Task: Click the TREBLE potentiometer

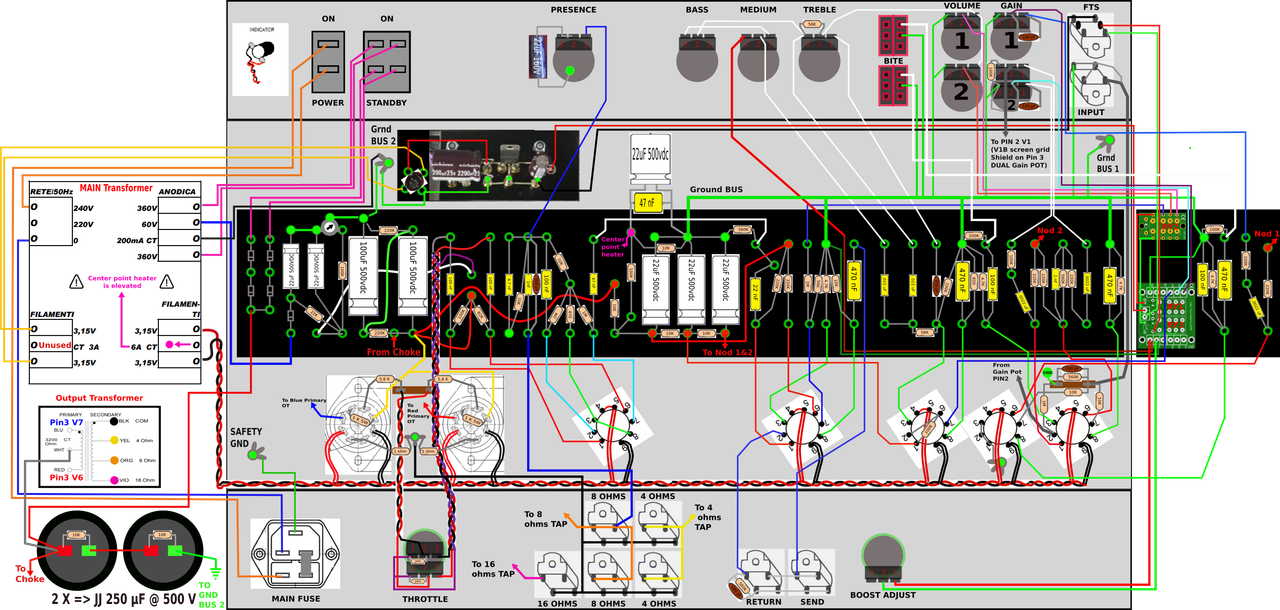Action: point(820,58)
